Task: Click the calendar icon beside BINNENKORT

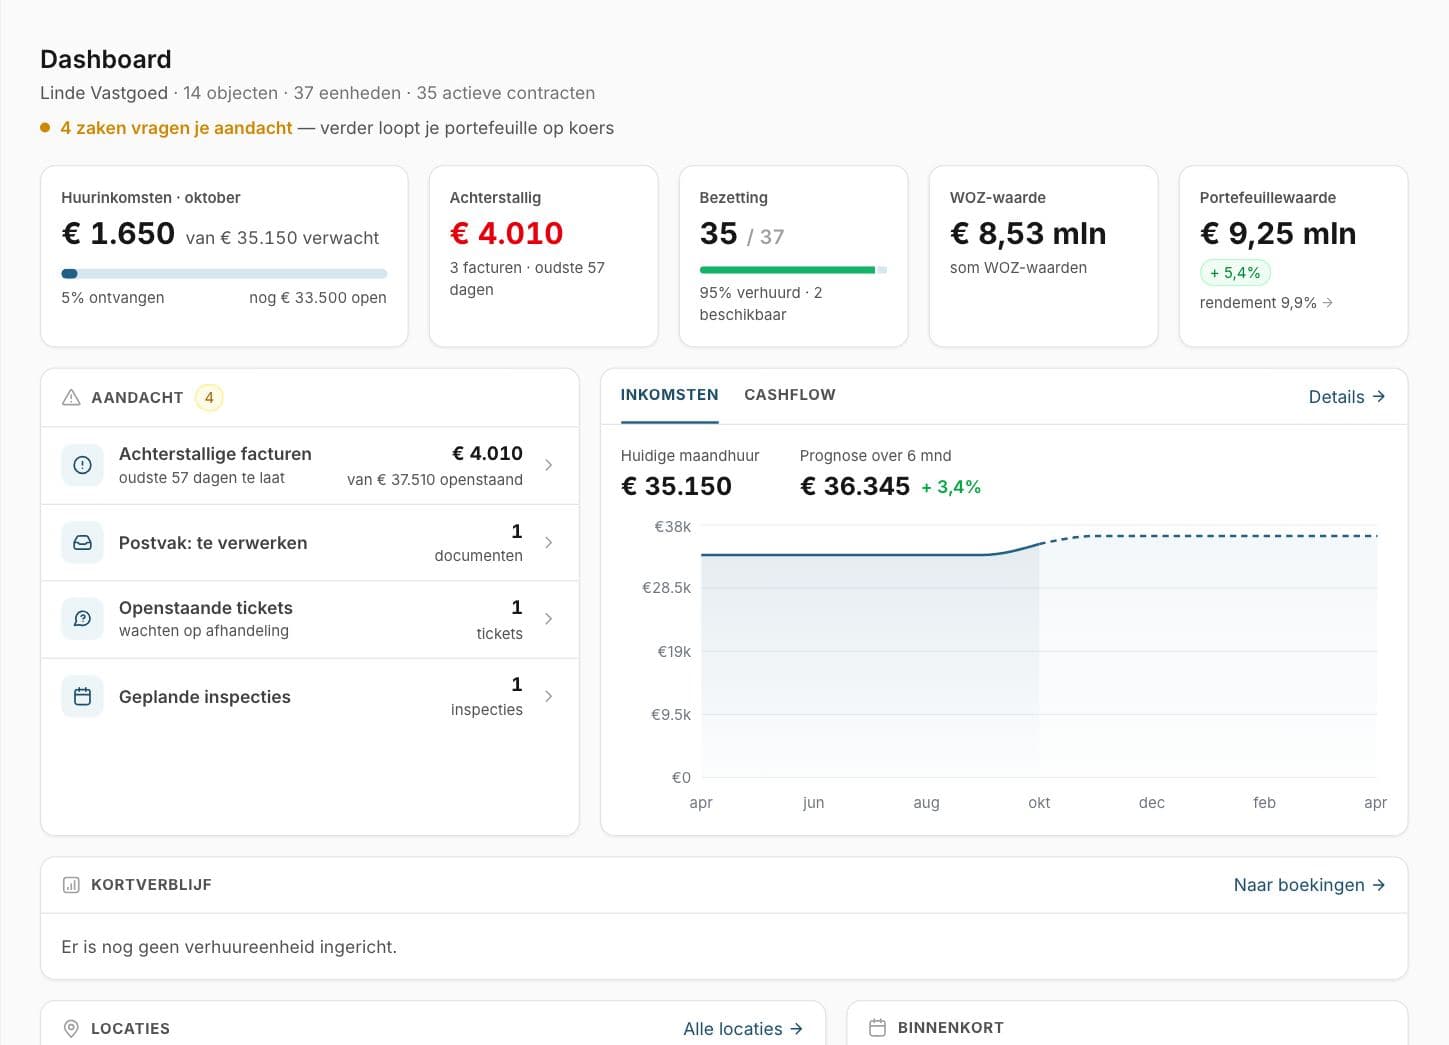Action: (x=877, y=1027)
